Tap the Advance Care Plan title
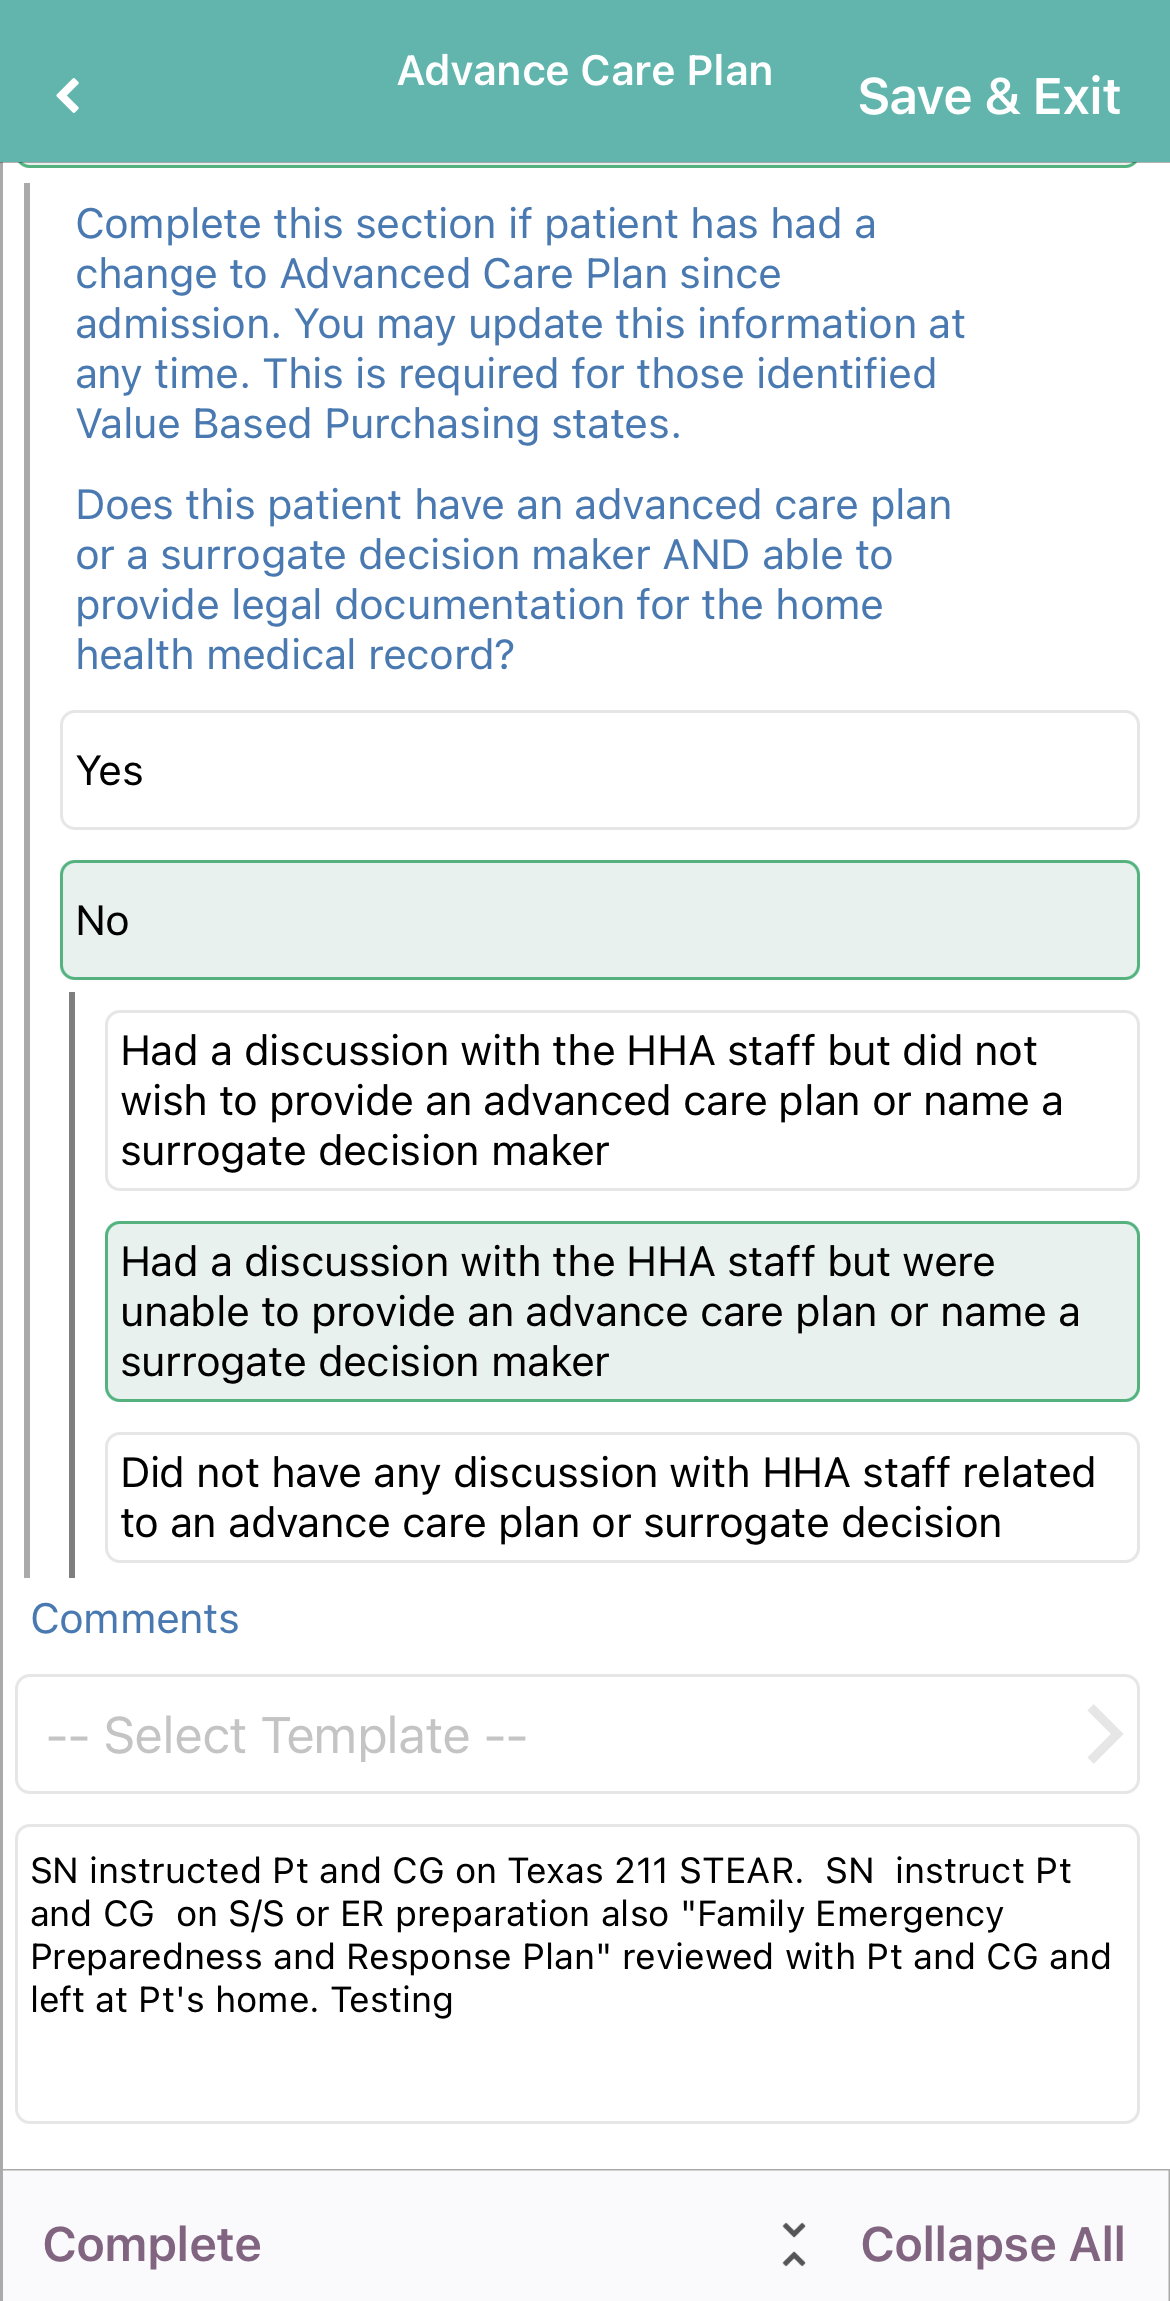1170x2301 pixels. click(585, 71)
